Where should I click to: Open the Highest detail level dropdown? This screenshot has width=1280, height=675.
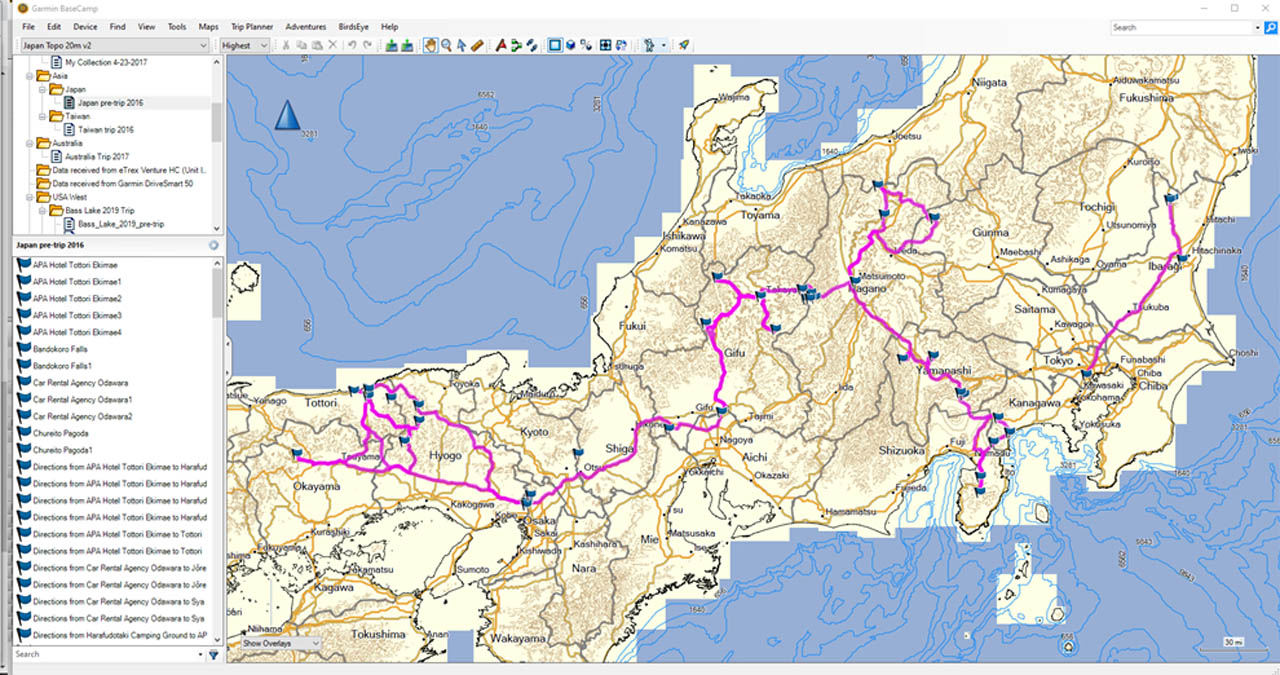pos(245,45)
